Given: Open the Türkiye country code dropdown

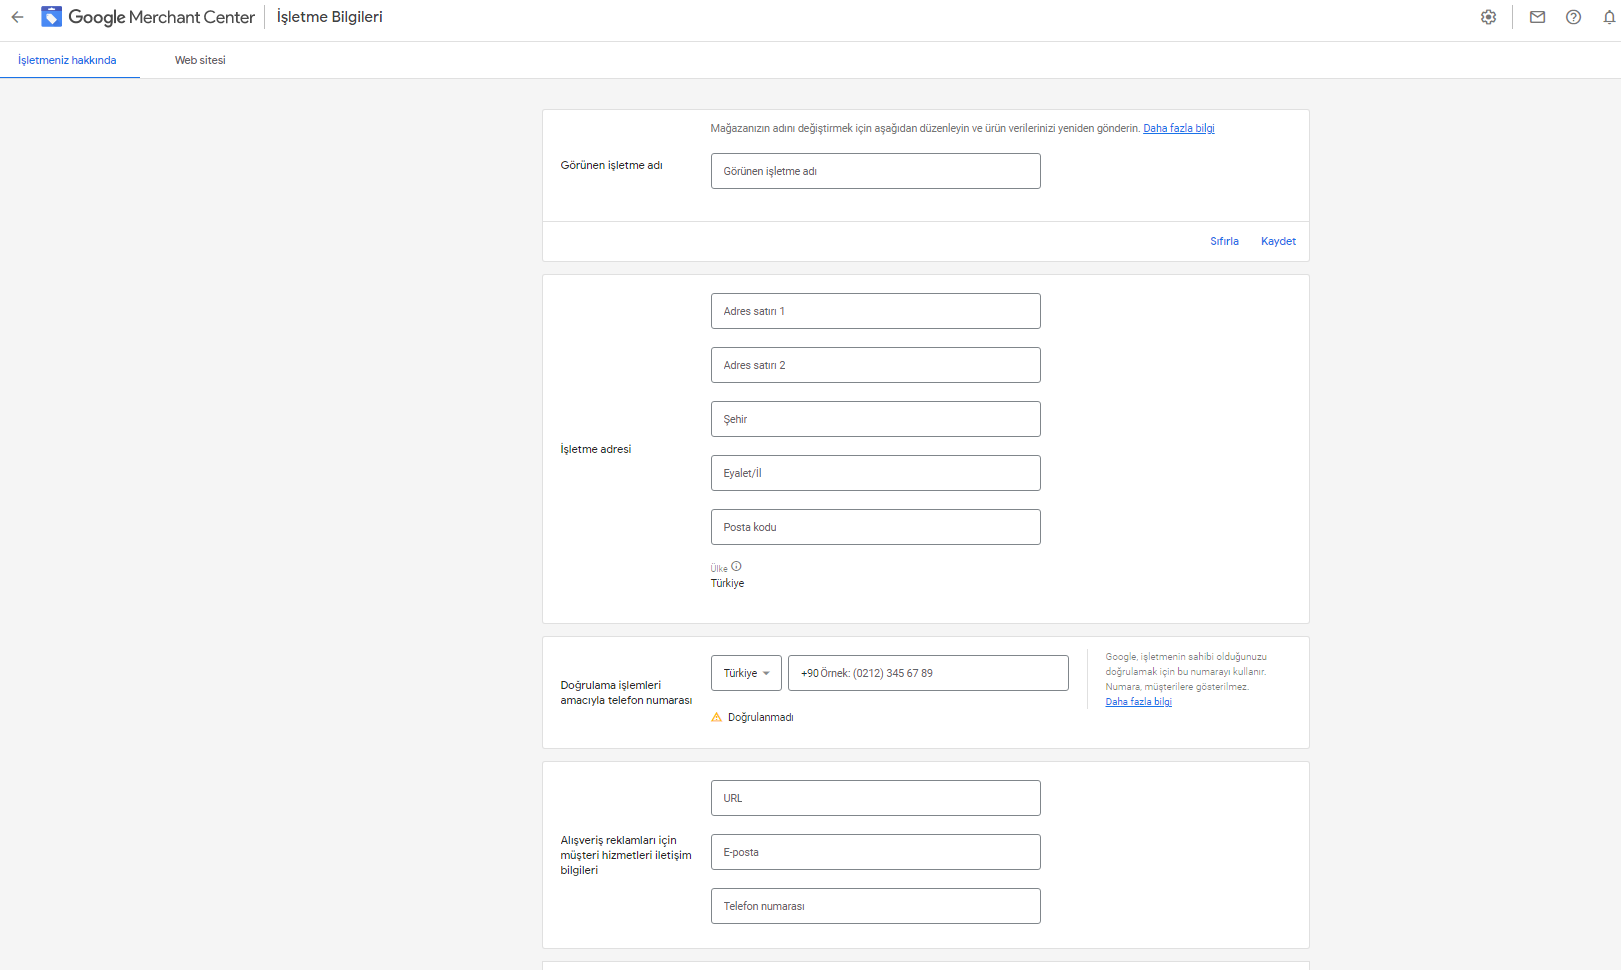Looking at the screenshot, I should (746, 673).
